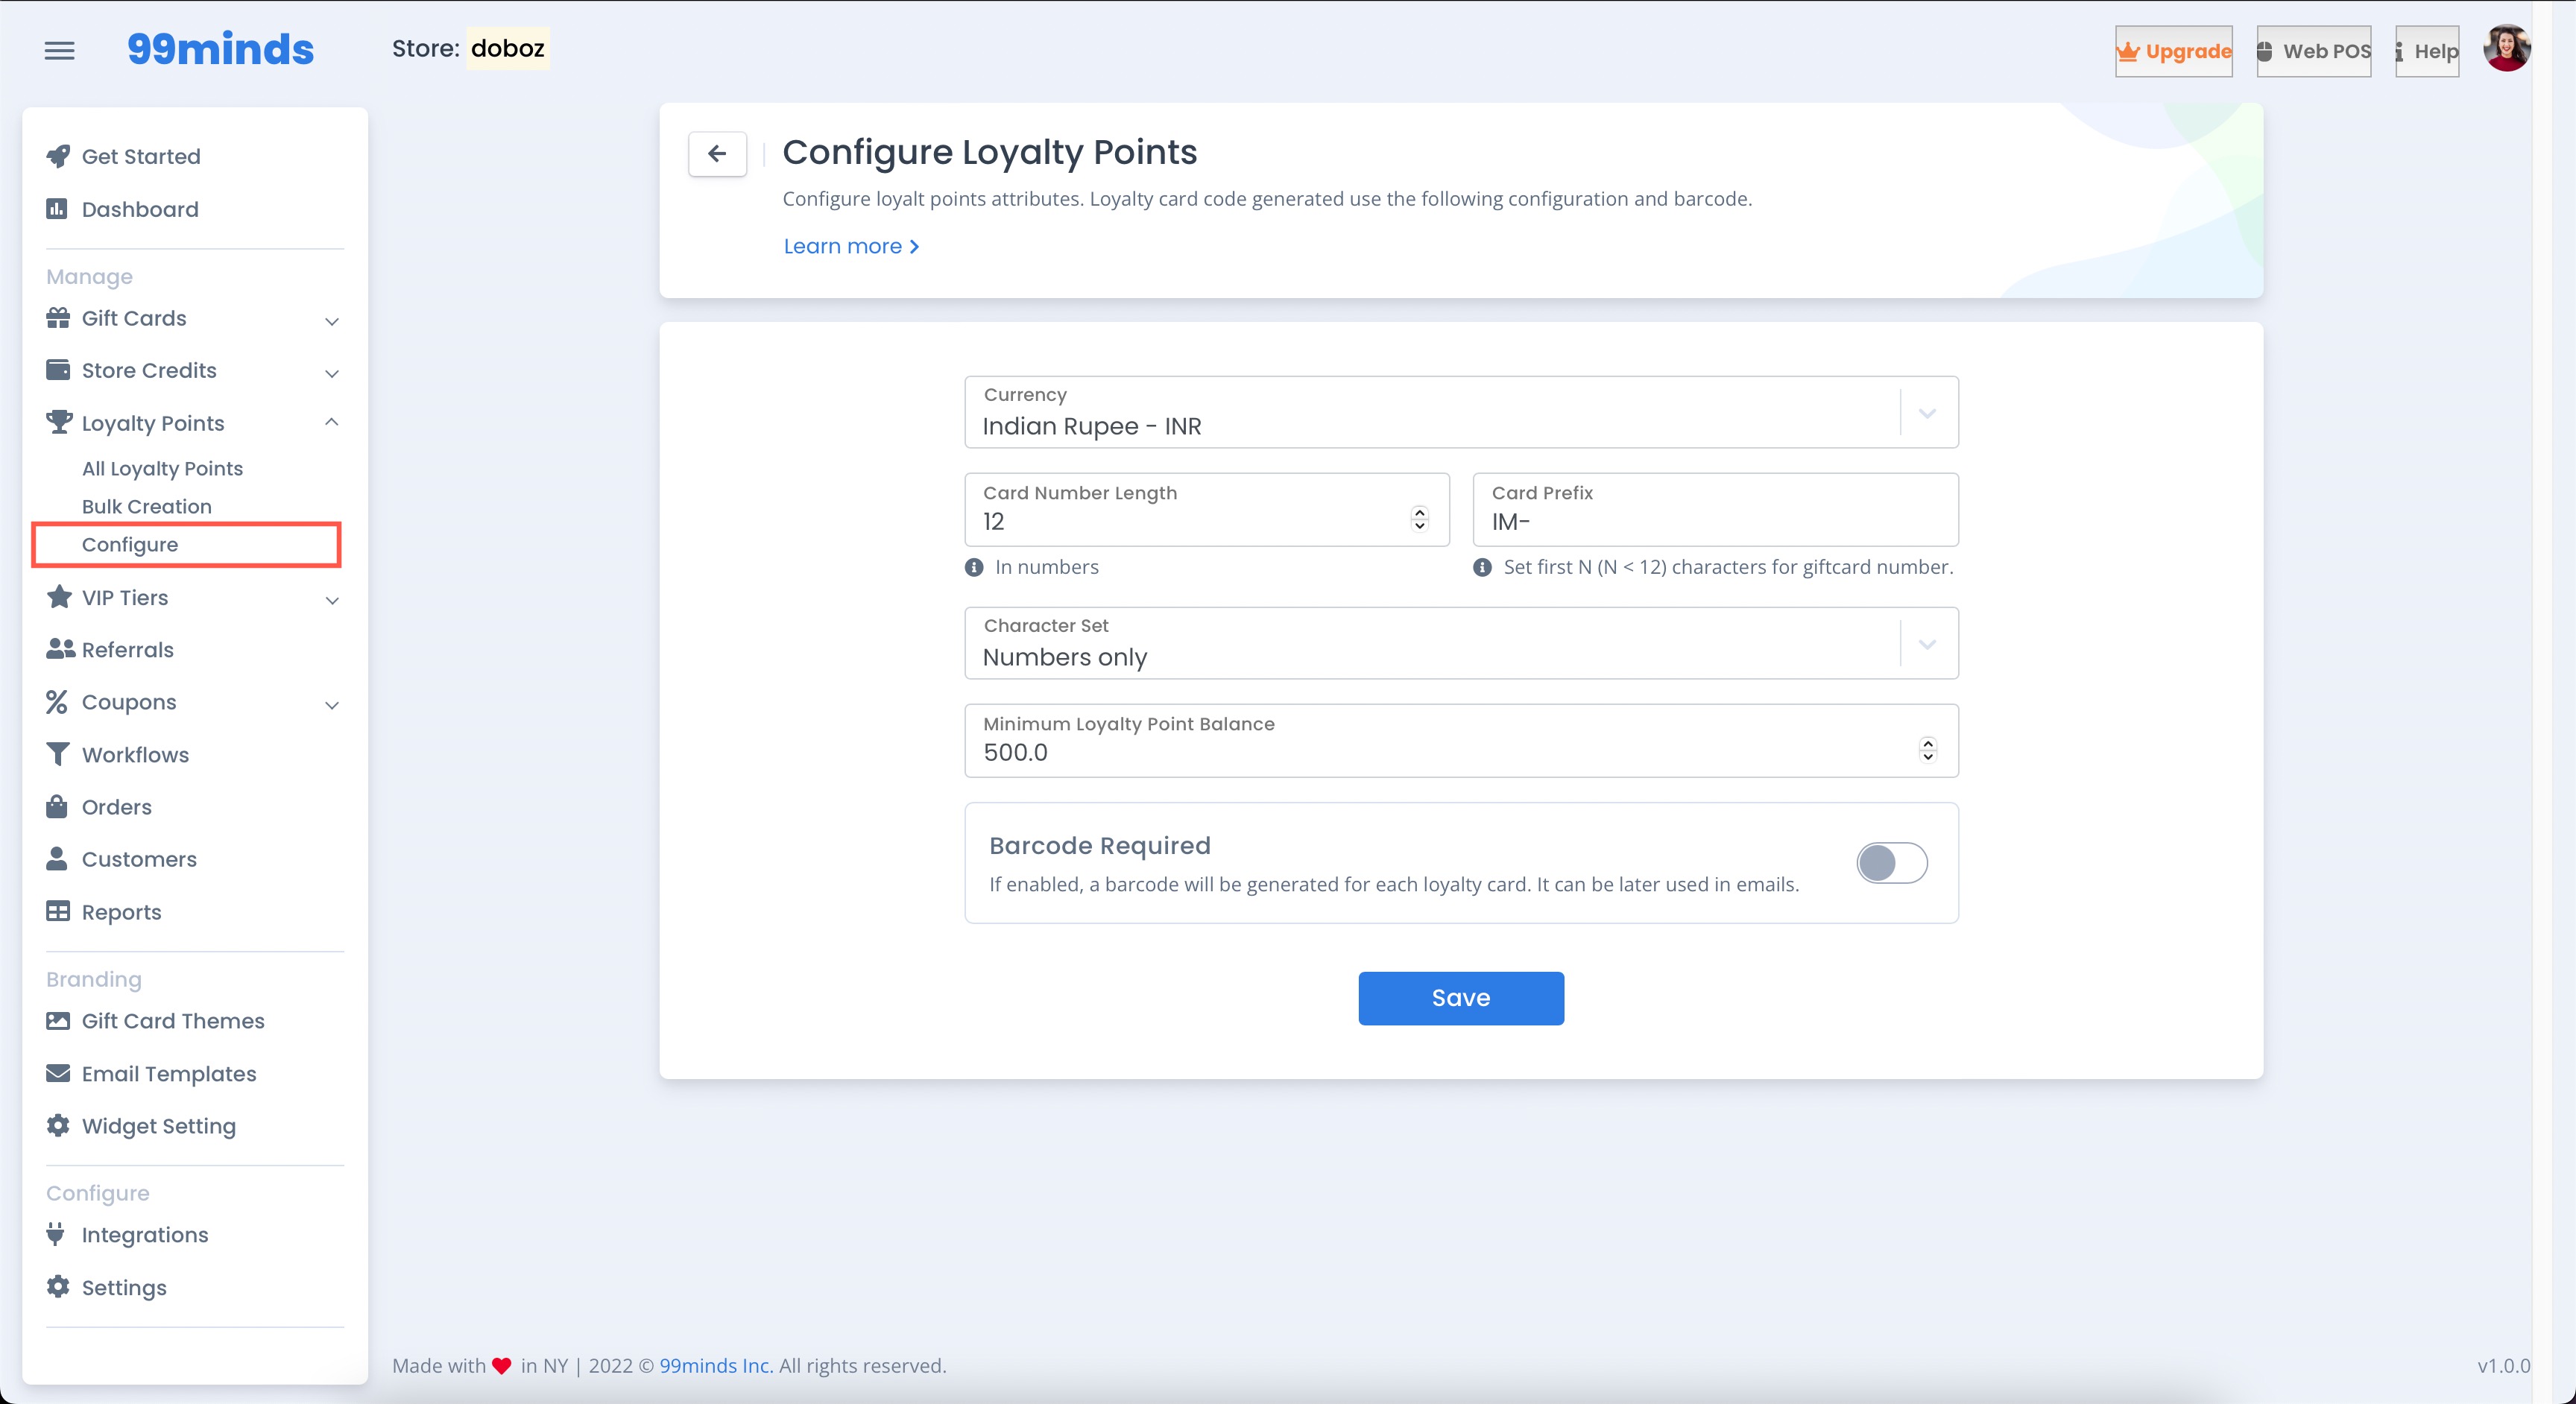Click the info icon beside Card Prefix hint
Image resolution: width=2576 pixels, height=1404 pixels.
pos(1482,567)
